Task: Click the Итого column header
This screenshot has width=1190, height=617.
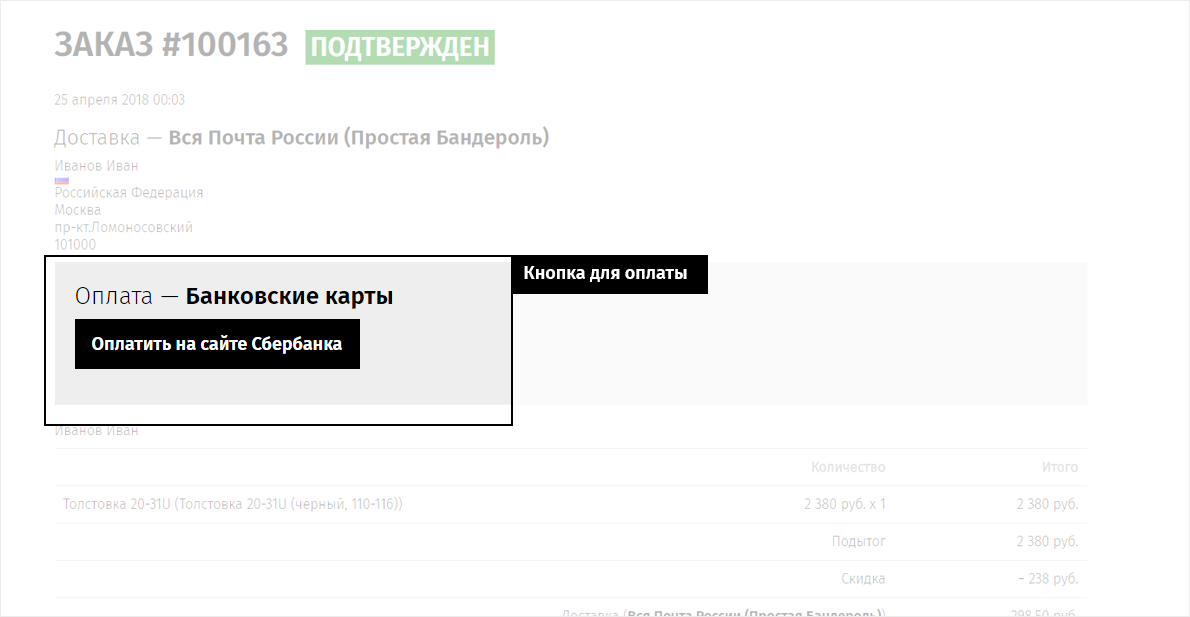Action: coord(1059,467)
